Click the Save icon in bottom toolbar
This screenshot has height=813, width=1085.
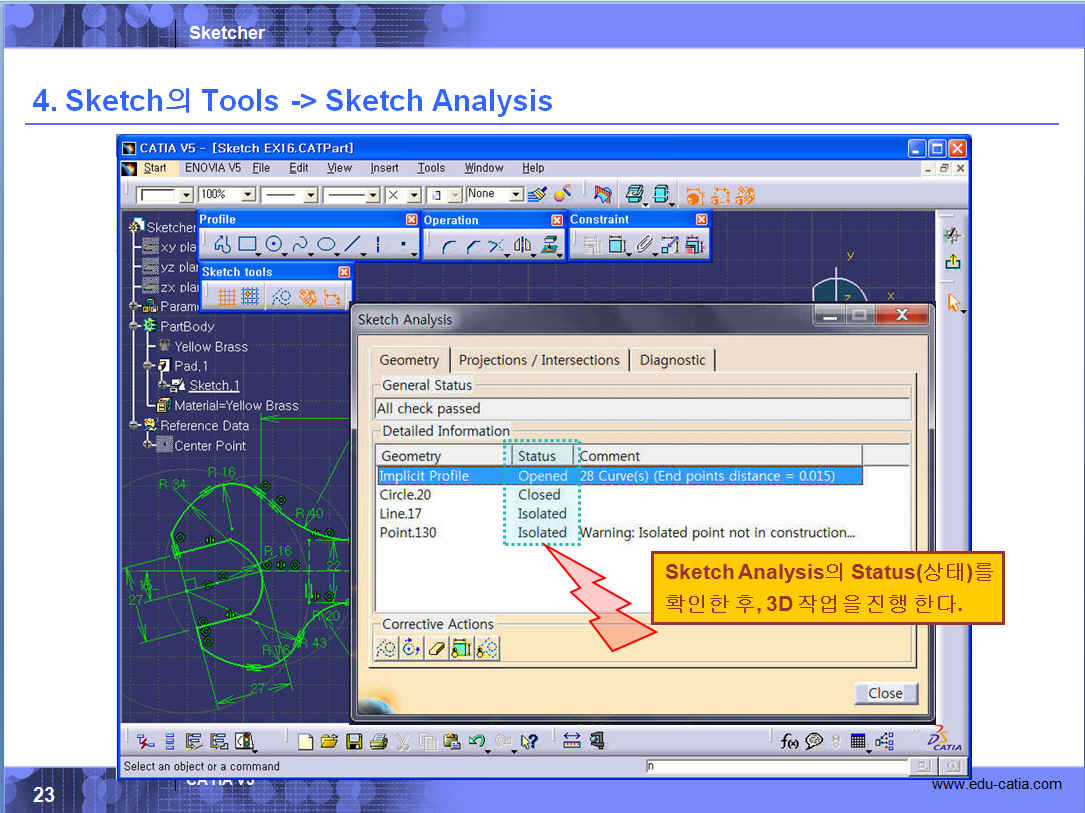pyautogui.click(x=354, y=741)
